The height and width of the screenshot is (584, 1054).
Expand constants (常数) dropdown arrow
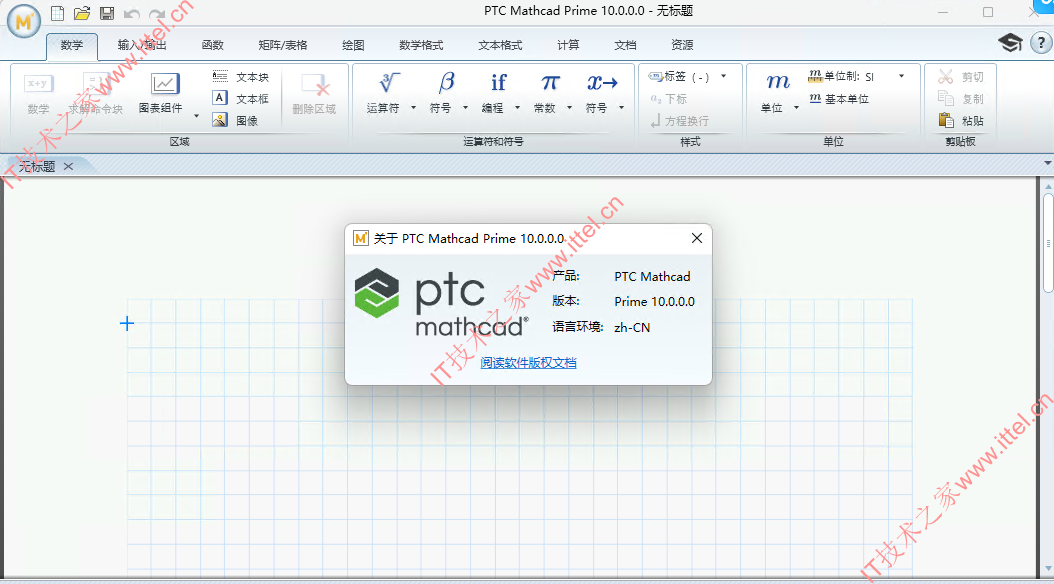pos(569,108)
